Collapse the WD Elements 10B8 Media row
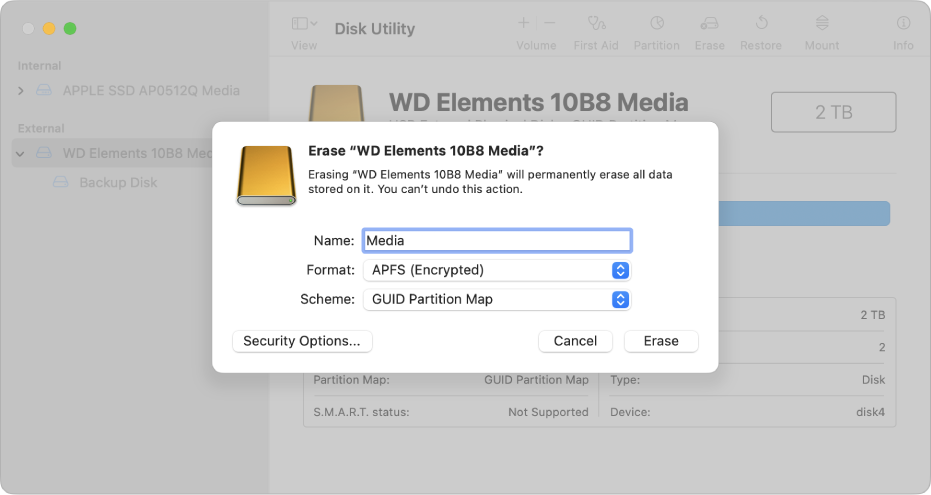This screenshot has width=931, height=495. point(20,154)
